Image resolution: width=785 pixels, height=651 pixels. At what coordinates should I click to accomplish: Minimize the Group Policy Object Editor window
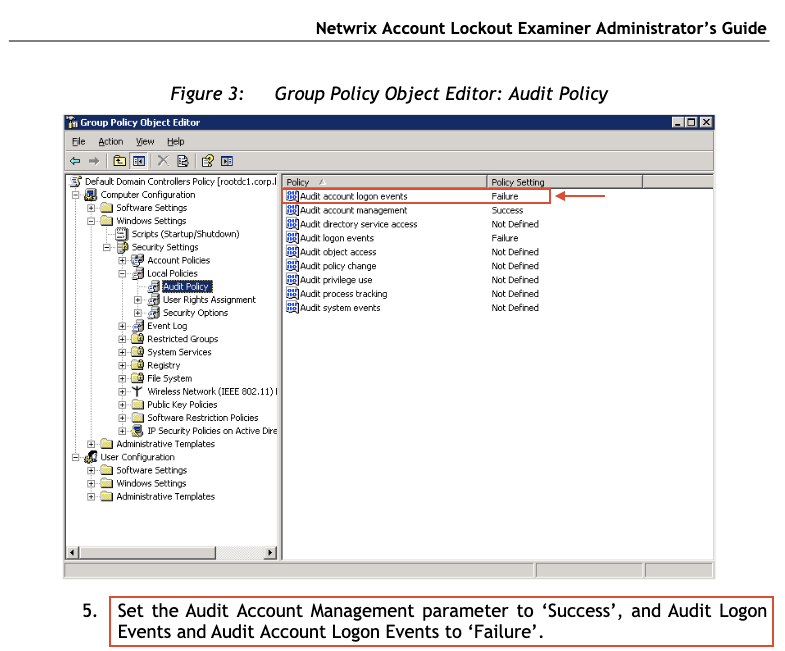tap(678, 122)
